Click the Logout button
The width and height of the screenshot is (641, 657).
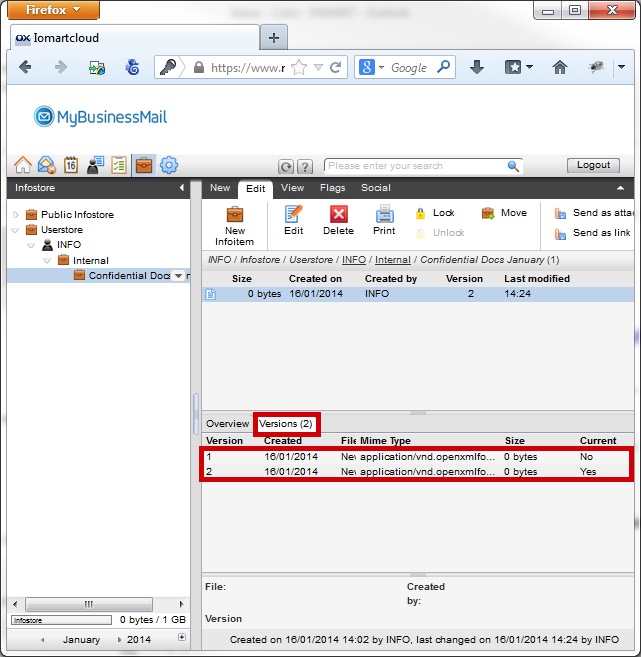coord(593,165)
